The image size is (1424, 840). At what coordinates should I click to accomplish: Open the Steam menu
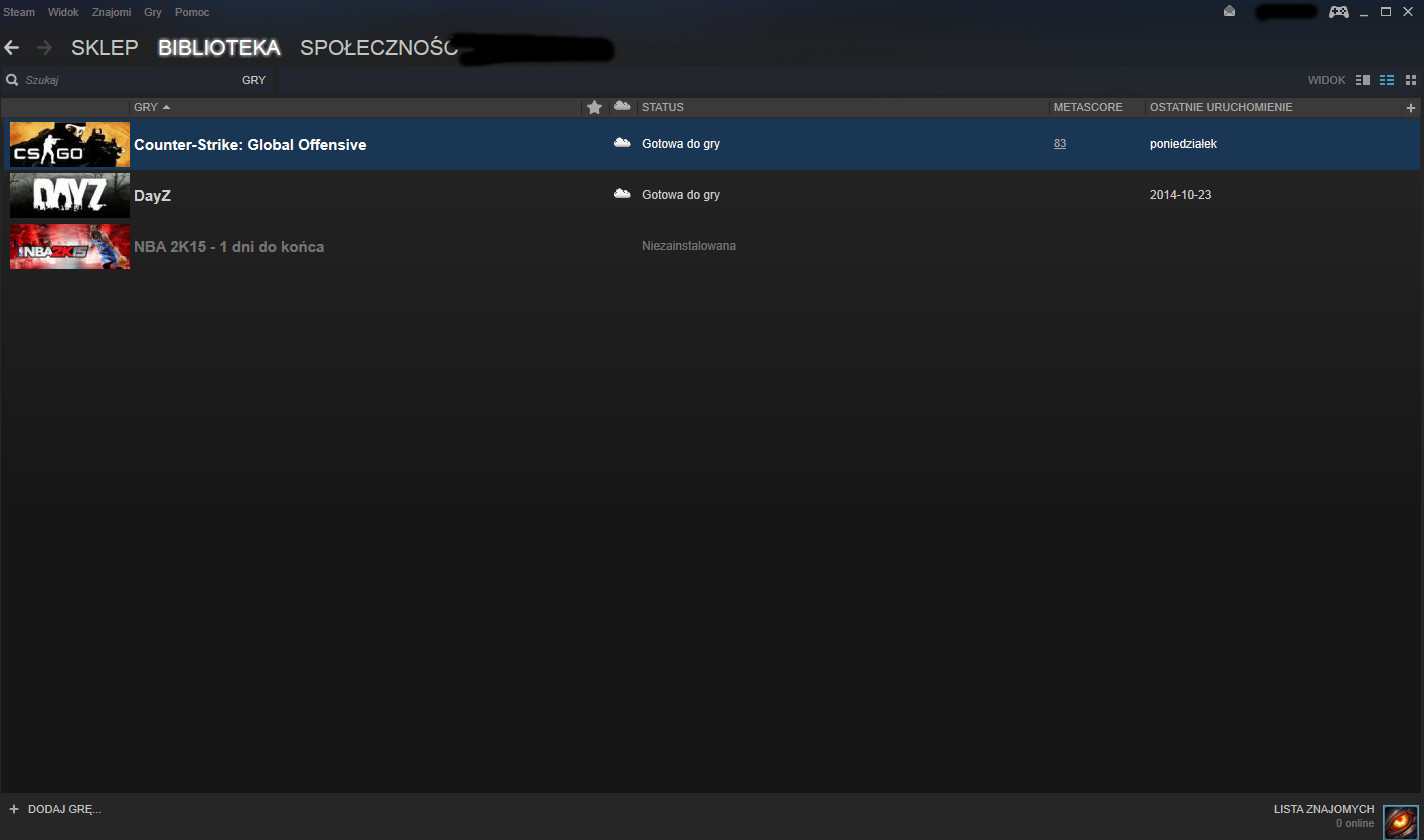pyautogui.click(x=18, y=12)
